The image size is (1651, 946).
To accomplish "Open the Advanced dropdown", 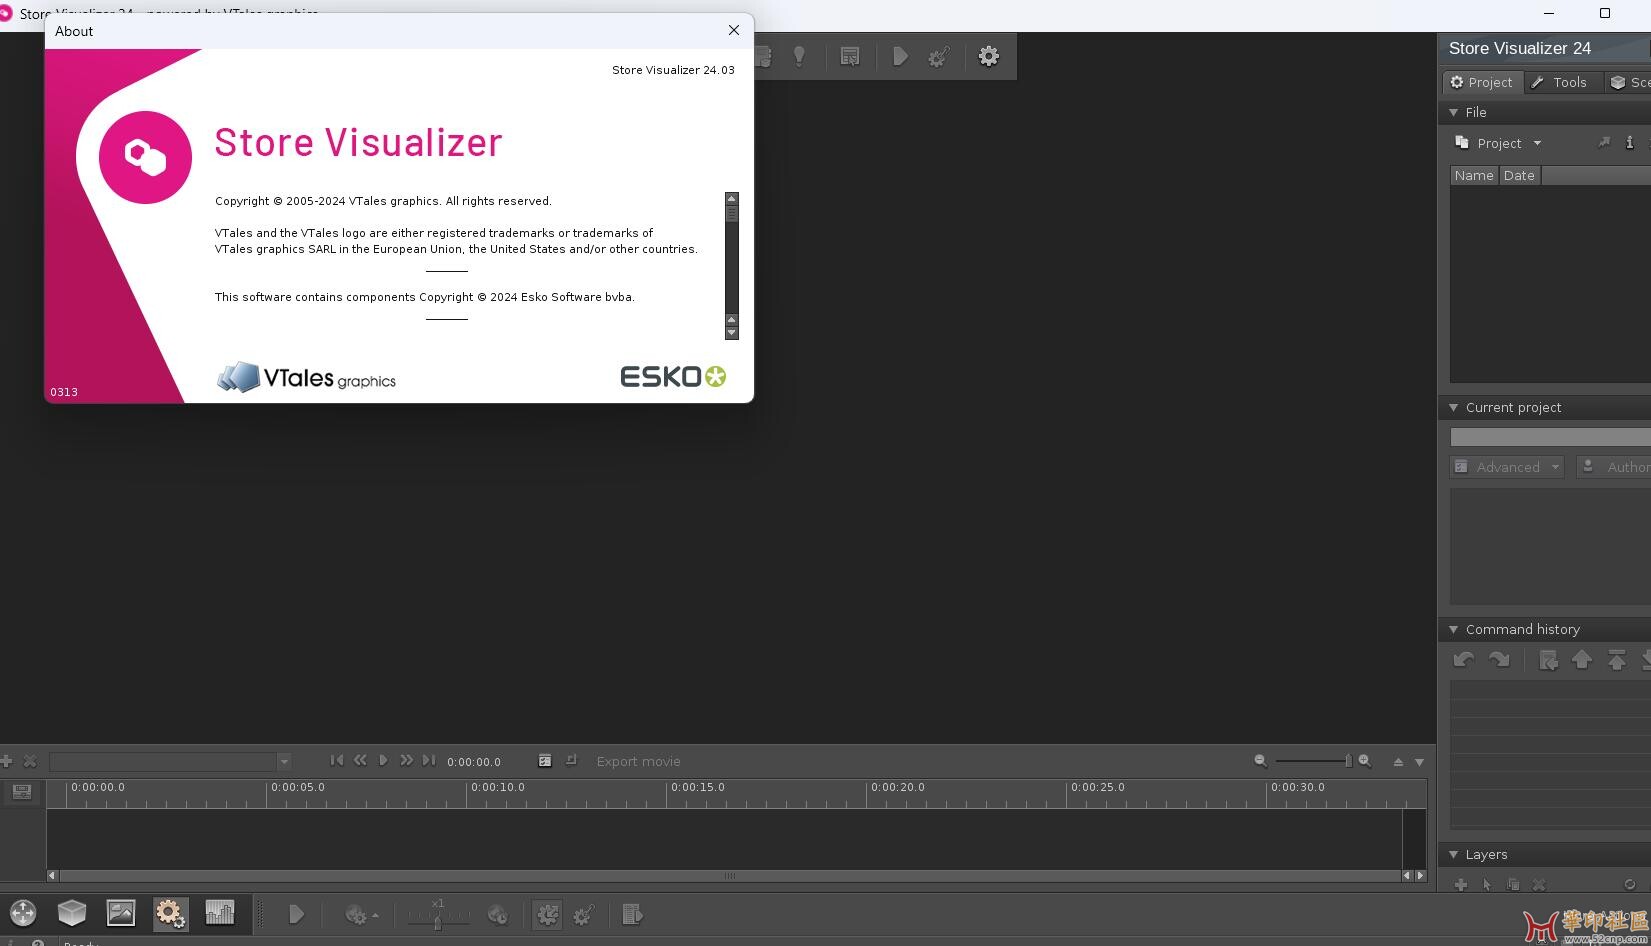I will pos(1507,467).
